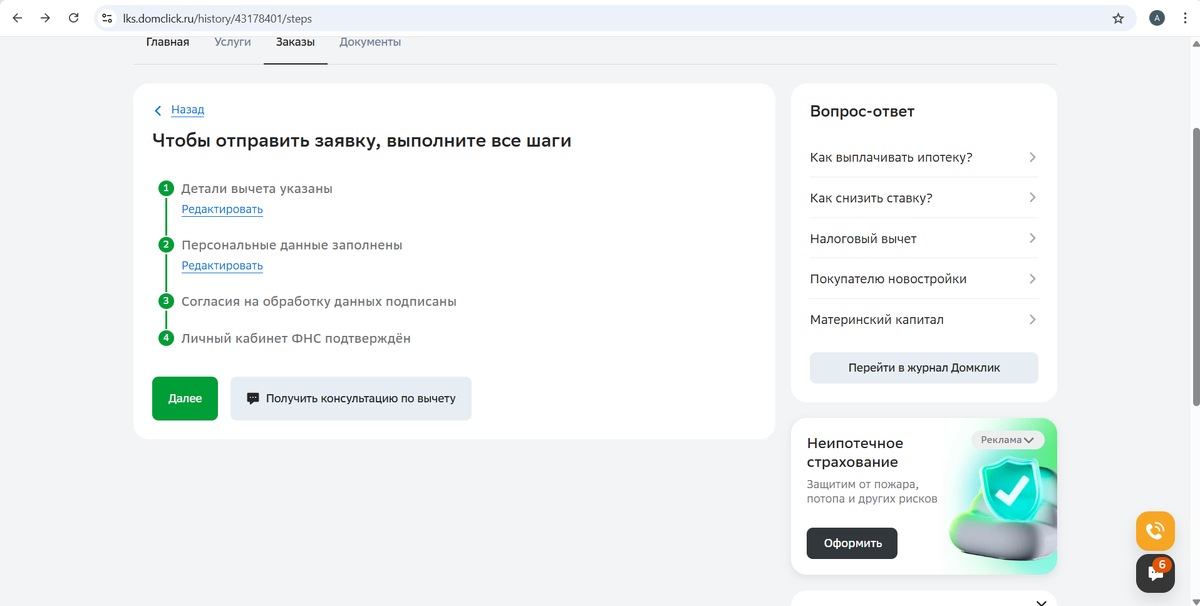Expand the 'Как снизить ставку?' chevron
1200x606 pixels.
[x=1032, y=198]
